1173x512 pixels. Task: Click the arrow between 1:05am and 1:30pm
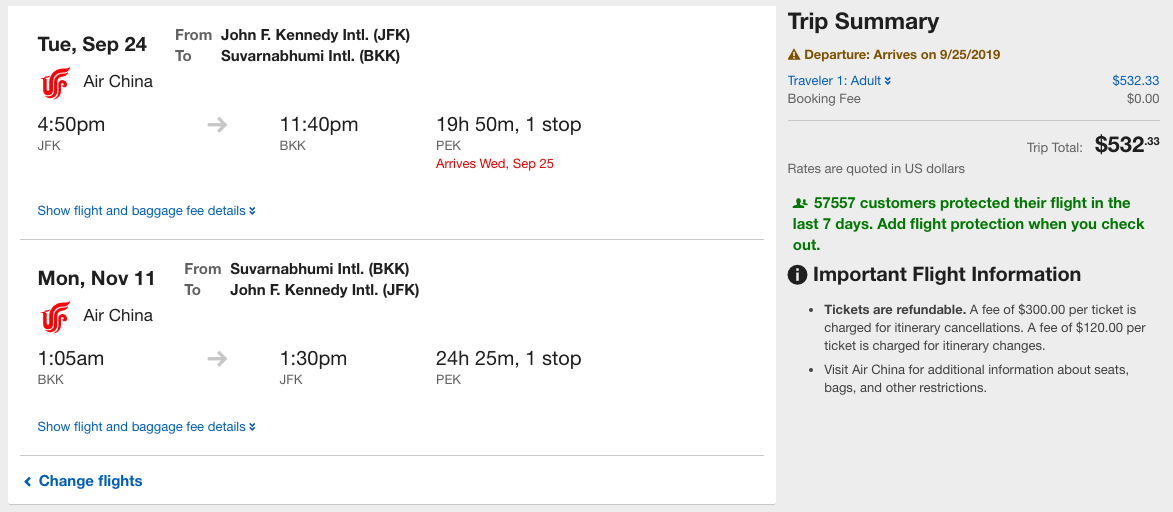coord(217,359)
